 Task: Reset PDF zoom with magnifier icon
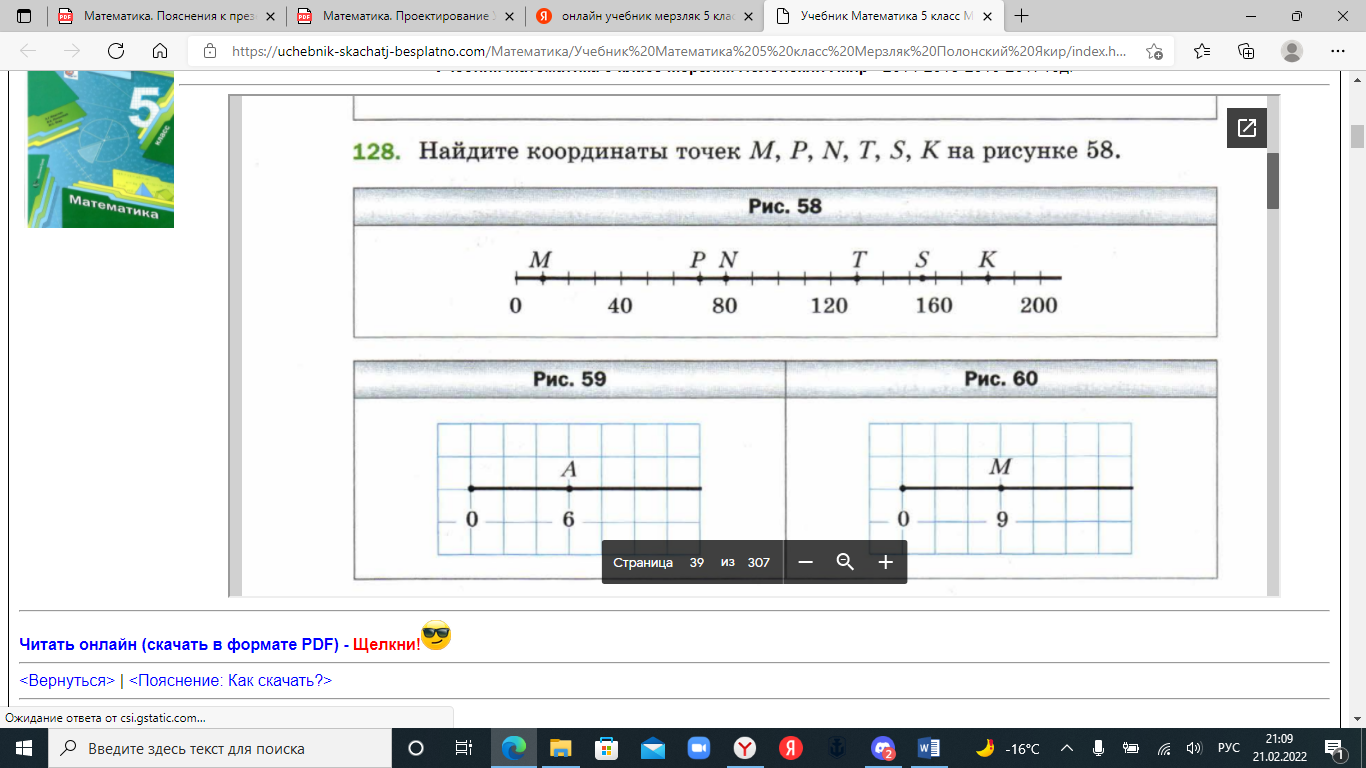(x=845, y=562)
